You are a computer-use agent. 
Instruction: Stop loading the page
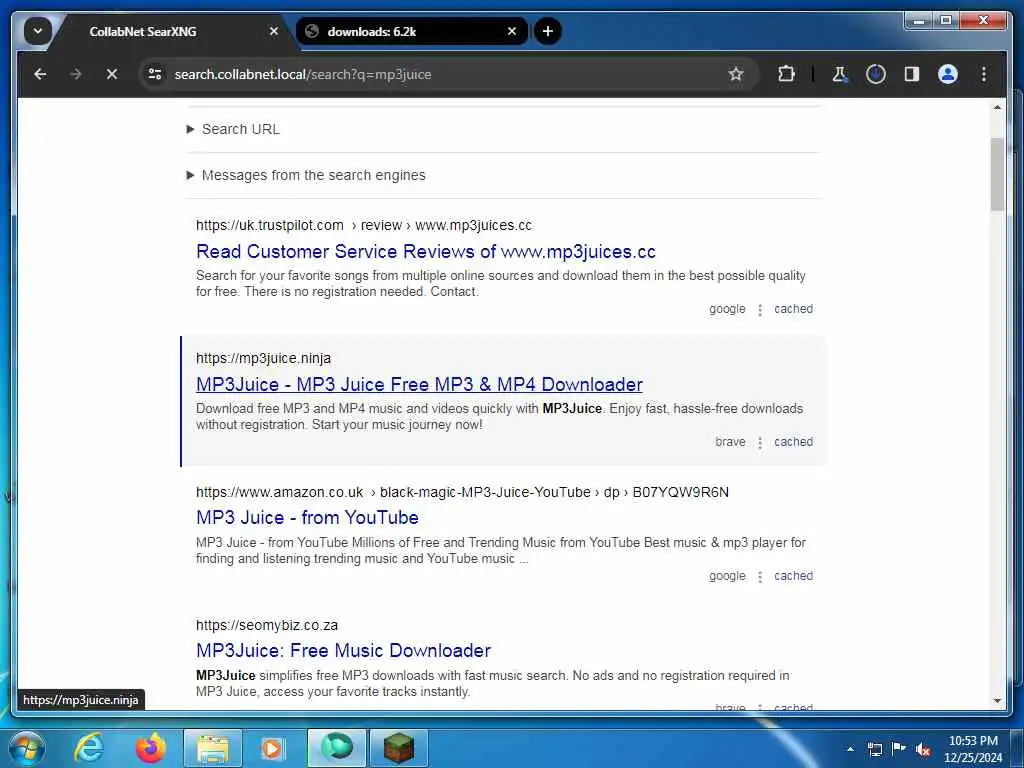coord(112,74)
